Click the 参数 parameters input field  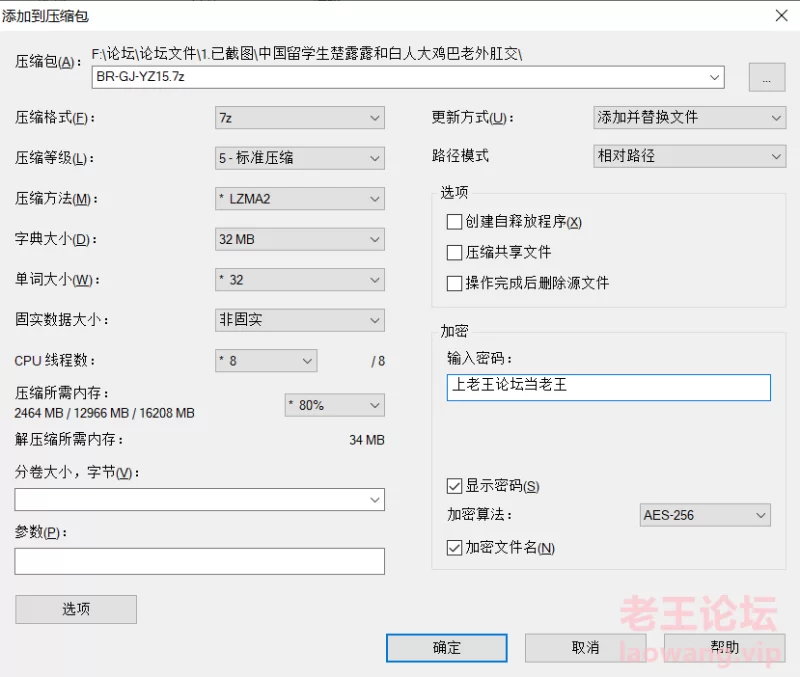point(199,561)
